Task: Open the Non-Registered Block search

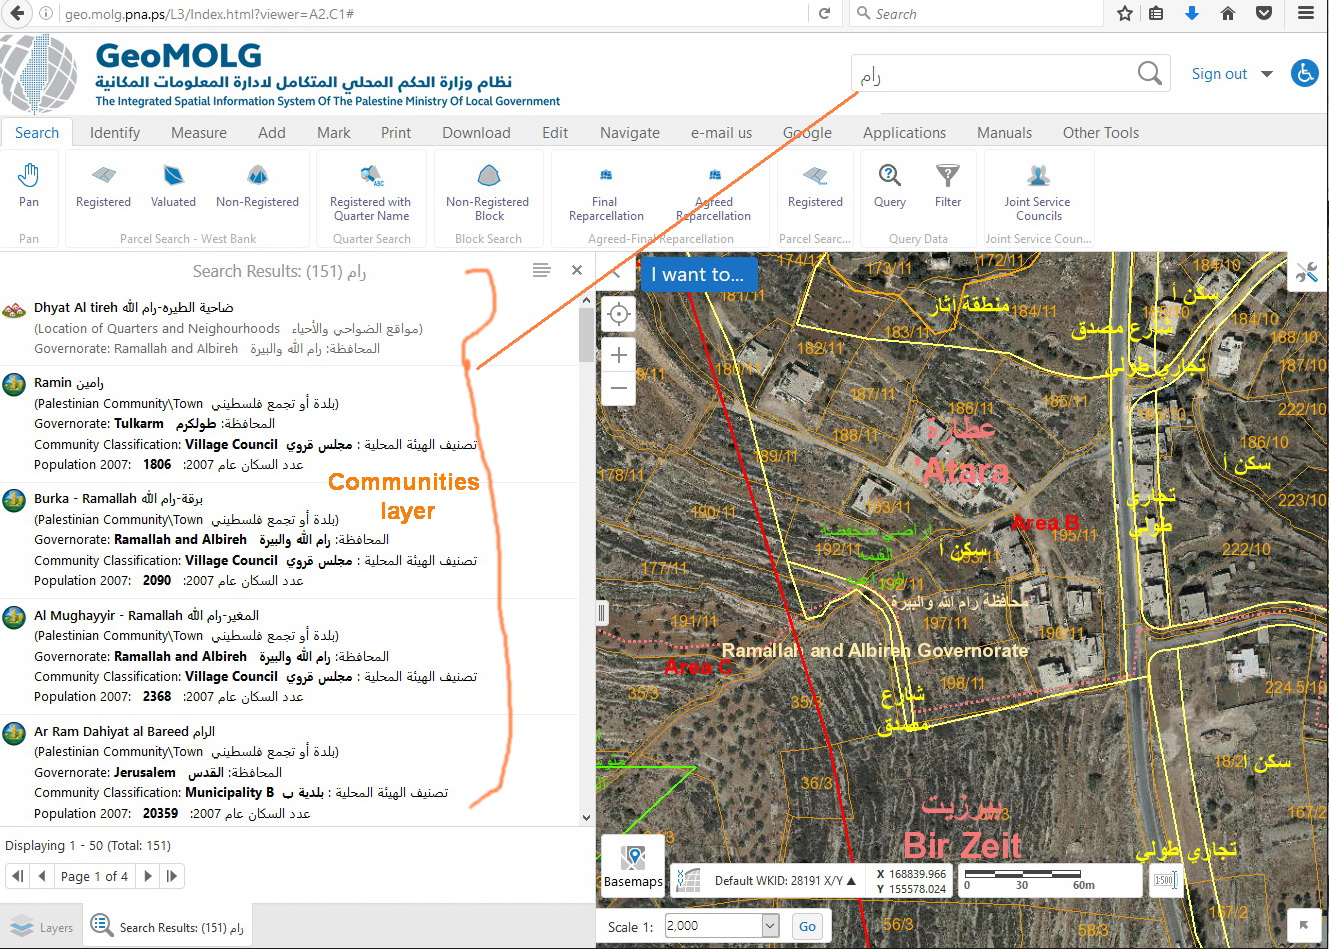Action: tap(488, 193)
